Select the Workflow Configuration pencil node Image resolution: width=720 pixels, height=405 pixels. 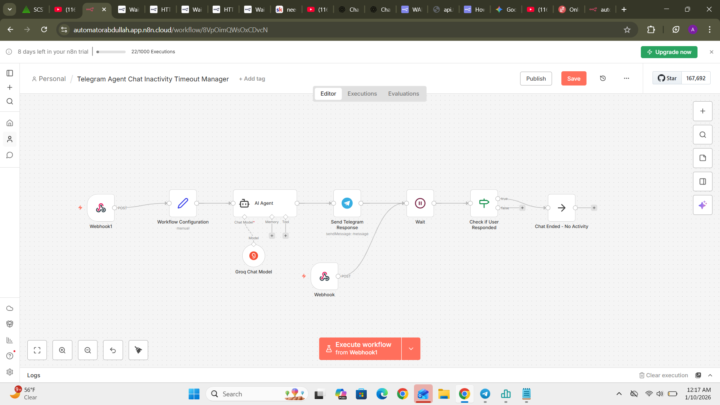183,203
